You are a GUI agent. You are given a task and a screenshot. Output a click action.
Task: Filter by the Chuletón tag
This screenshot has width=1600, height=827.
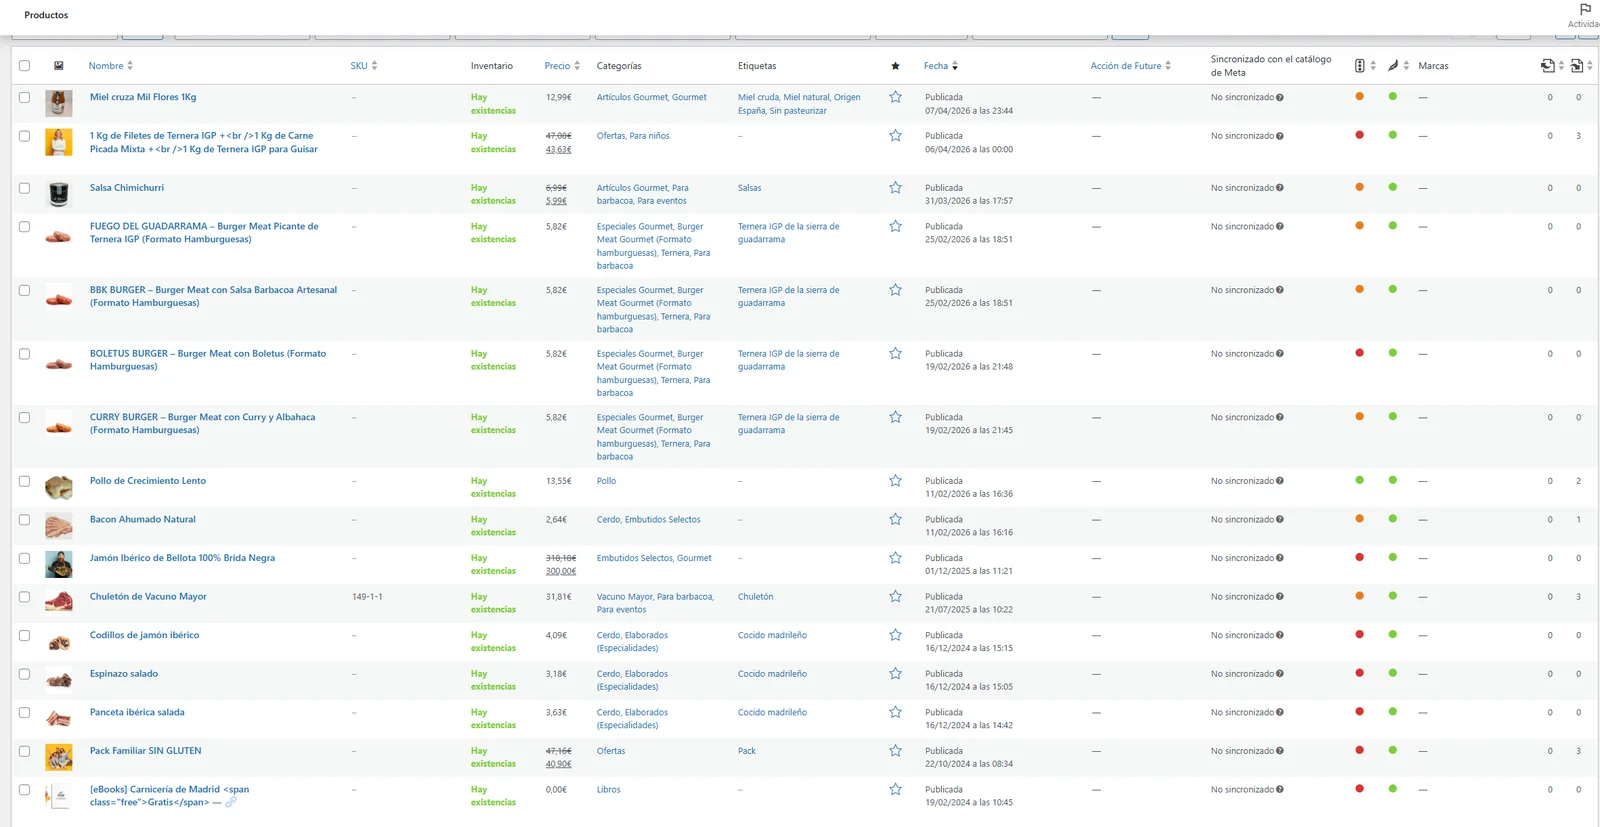(x=755, y=597)
